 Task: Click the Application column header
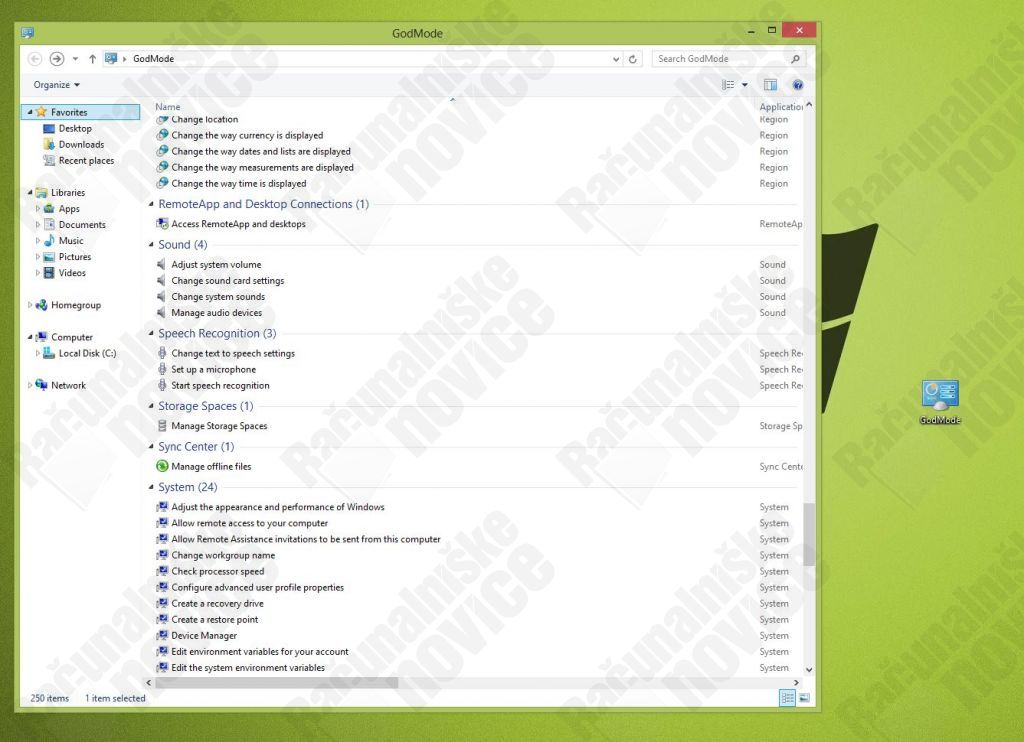[x=781, y=106]
